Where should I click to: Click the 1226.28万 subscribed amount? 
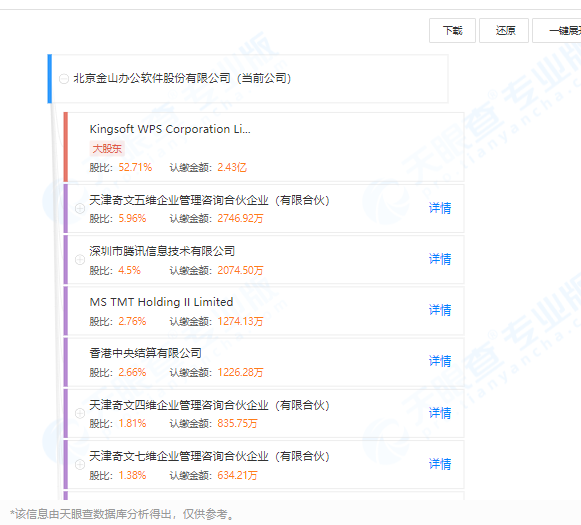click(240, 372)
